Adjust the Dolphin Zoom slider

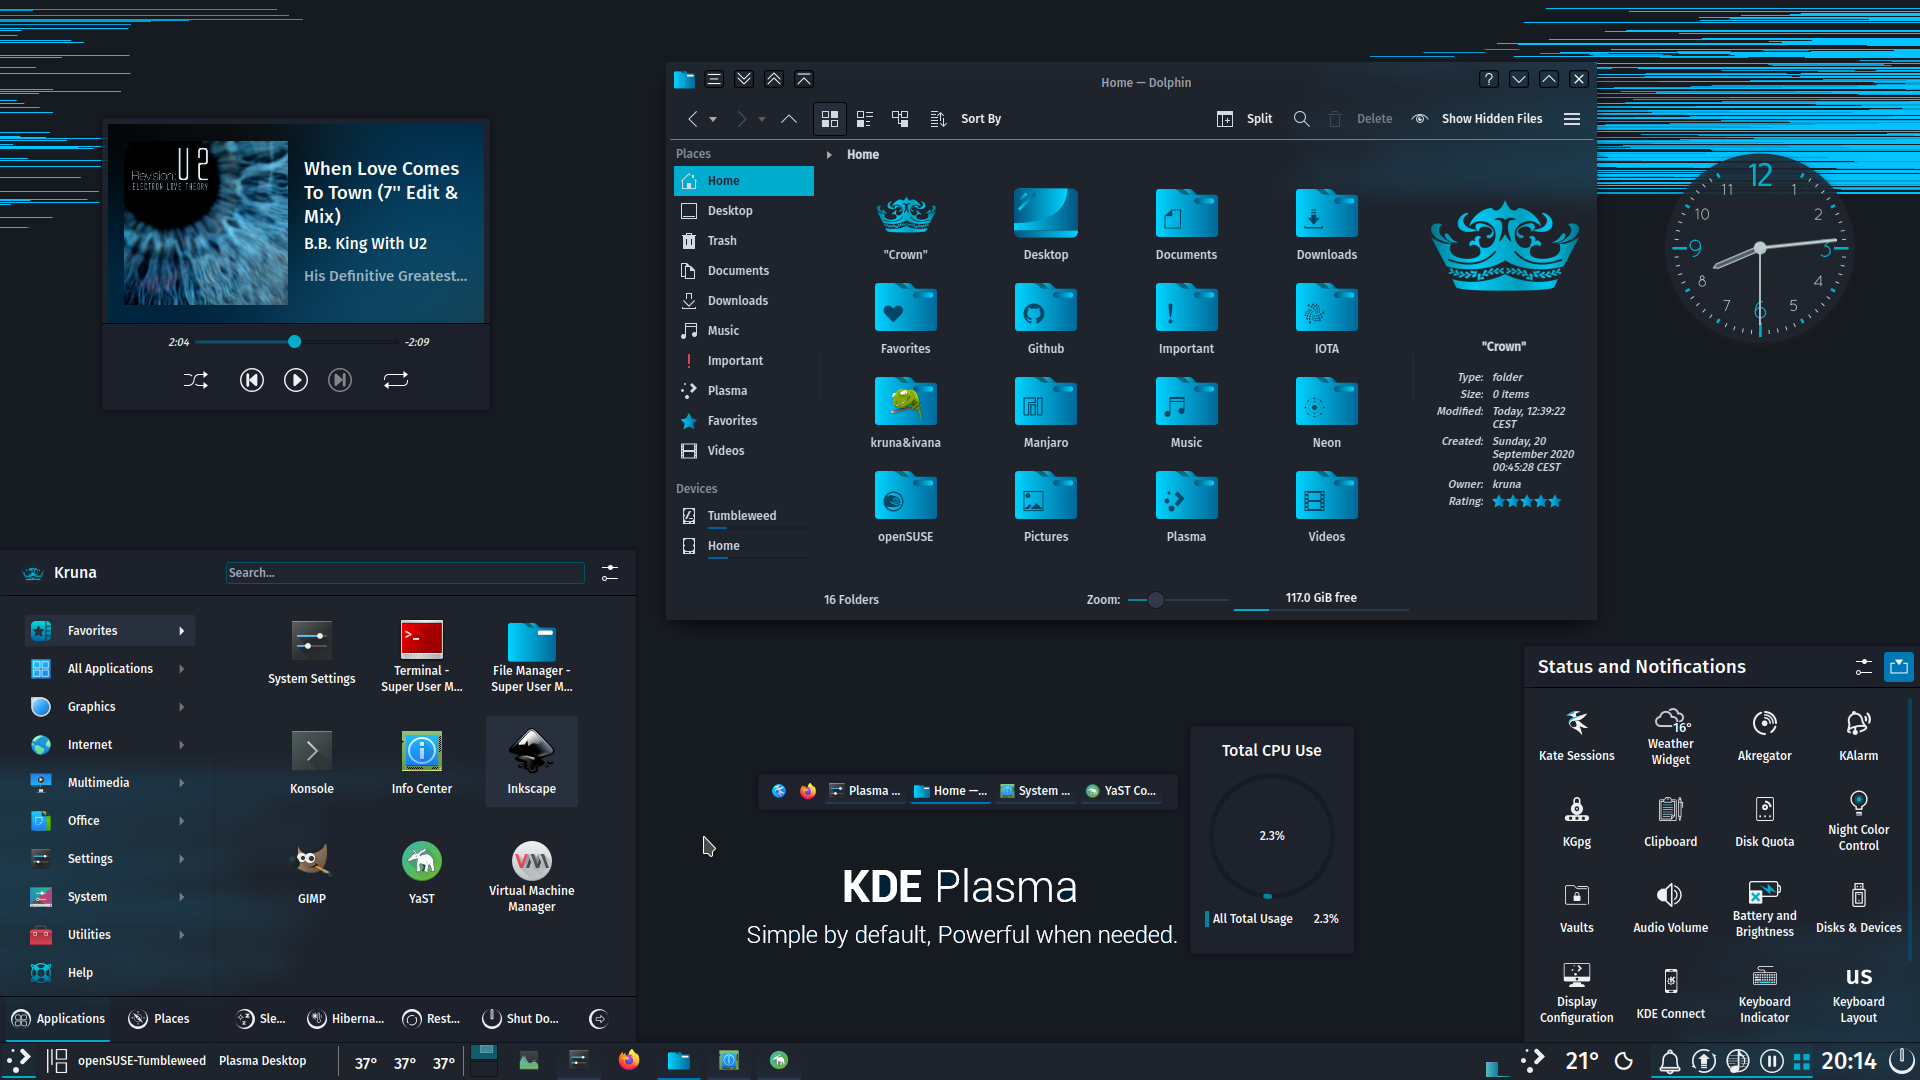[x=1177, y=600]
